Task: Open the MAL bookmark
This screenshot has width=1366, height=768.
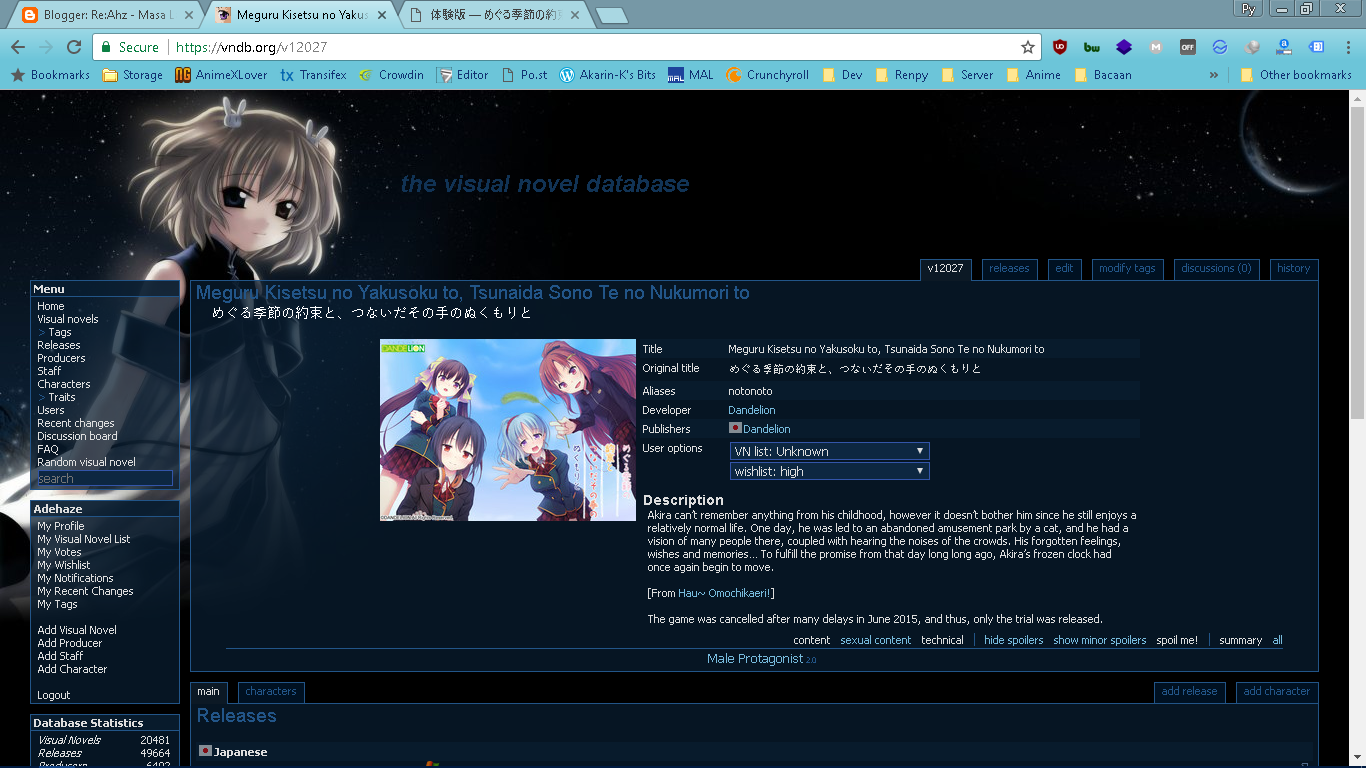Action: 691,75
